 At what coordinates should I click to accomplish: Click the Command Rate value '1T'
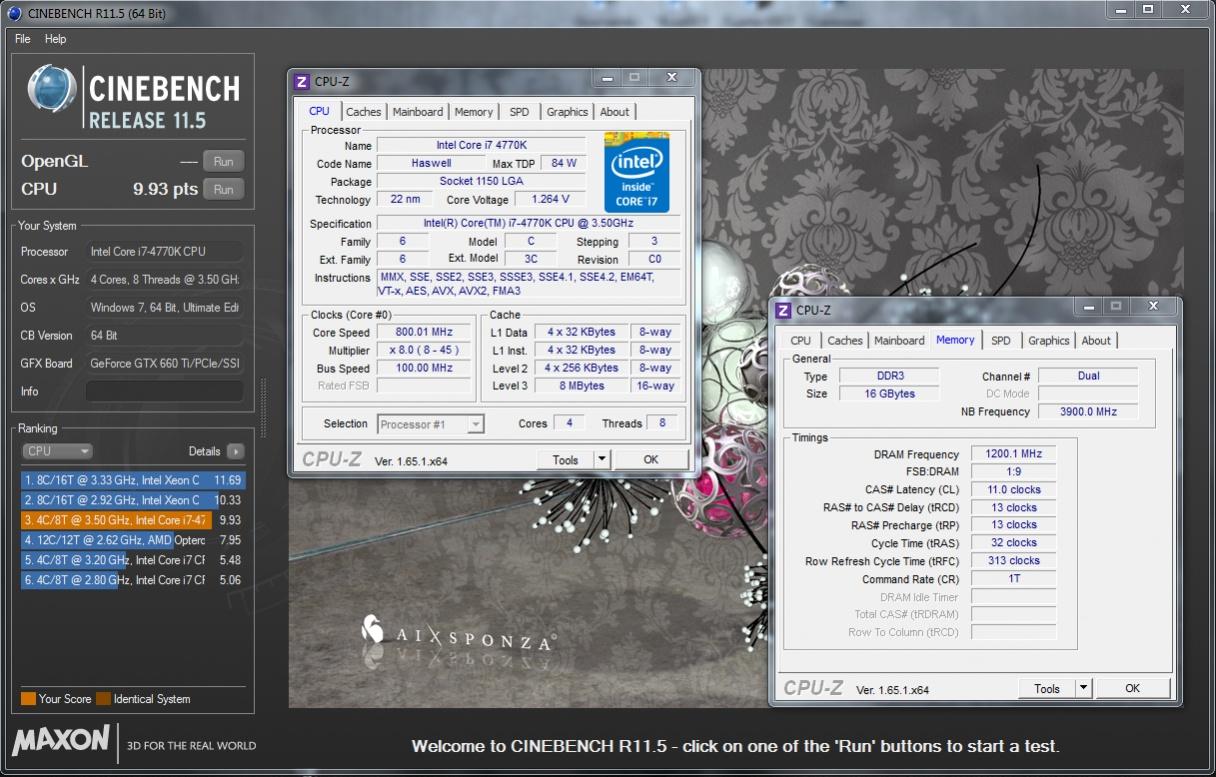1013,579
